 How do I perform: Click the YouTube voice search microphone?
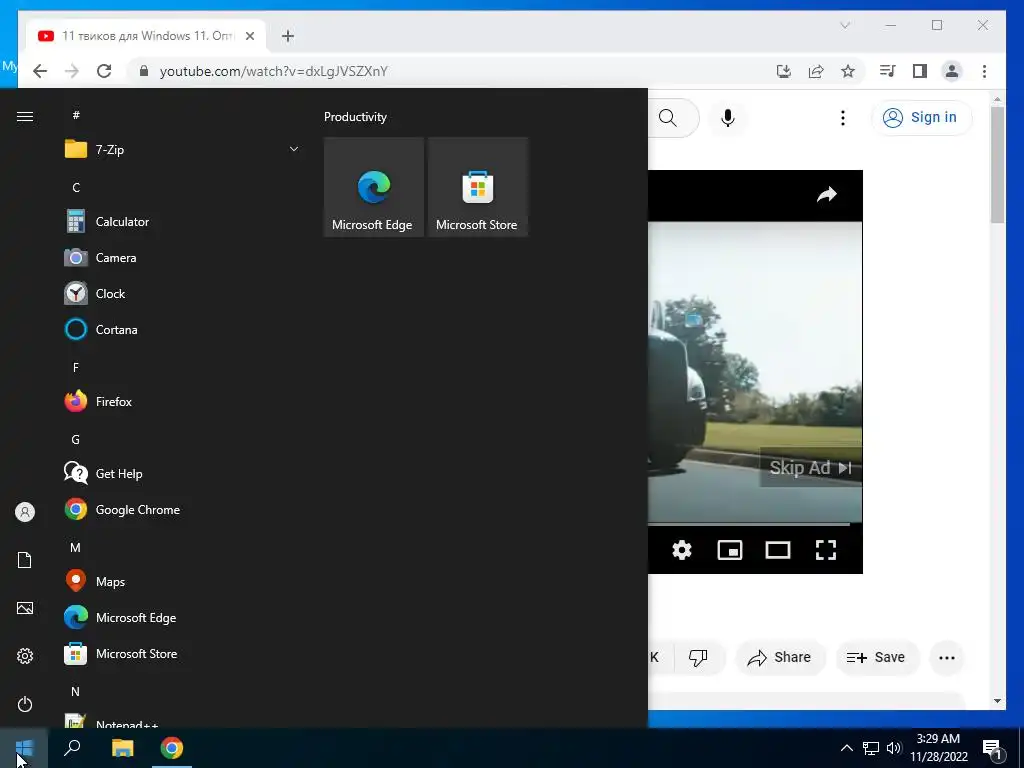(728, 118)
